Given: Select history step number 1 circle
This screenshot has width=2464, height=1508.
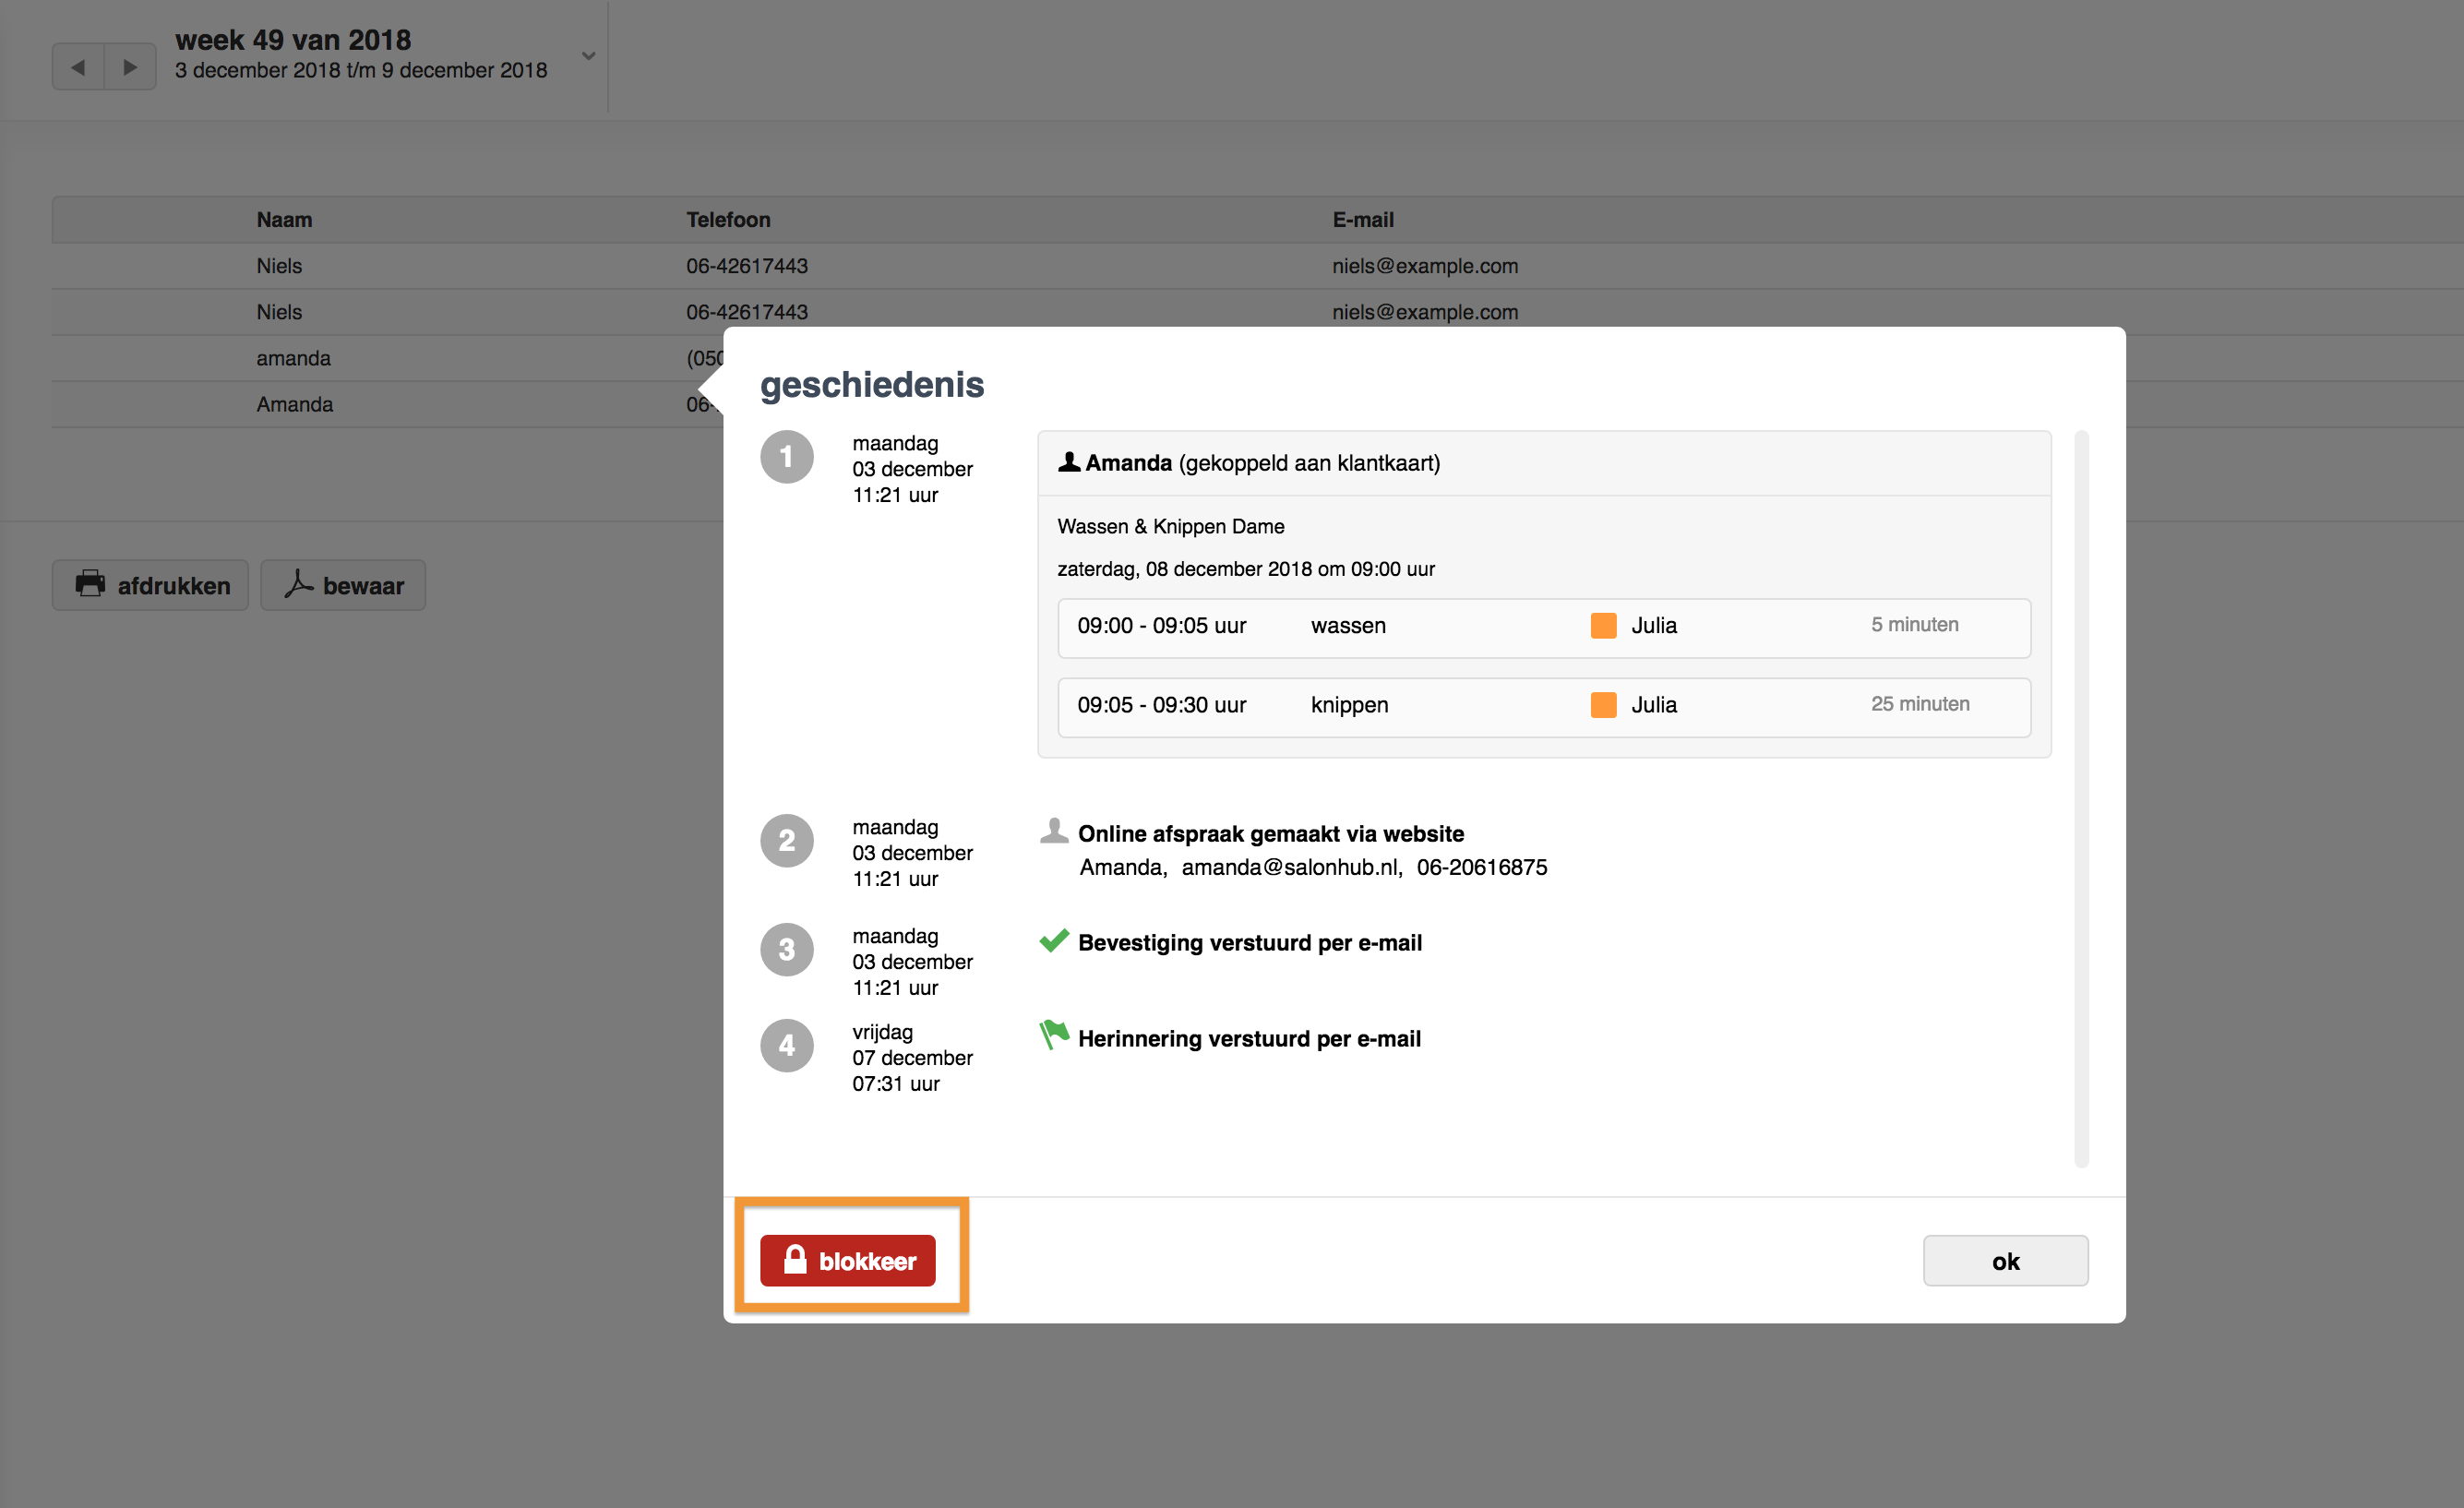Looking at the screenshot, I should click(x=787, y=457).
